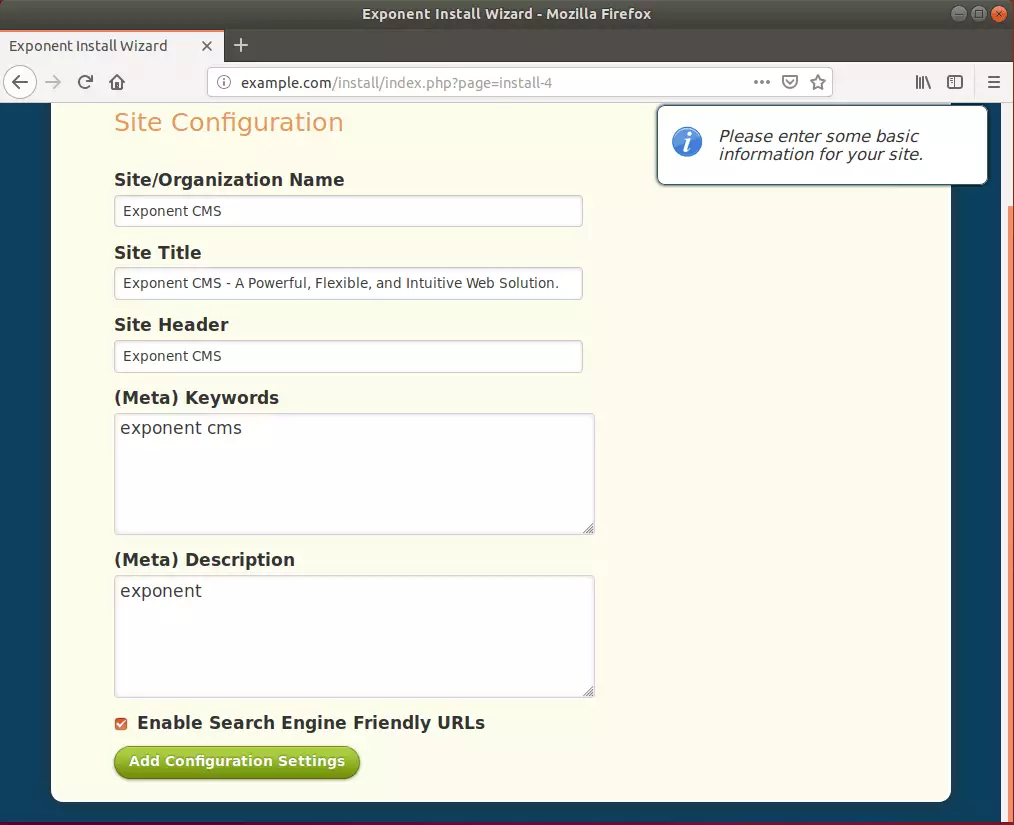Open the Firefox hamburger menu
Viewport: 1014px width, 825px height.
point(994,82)
